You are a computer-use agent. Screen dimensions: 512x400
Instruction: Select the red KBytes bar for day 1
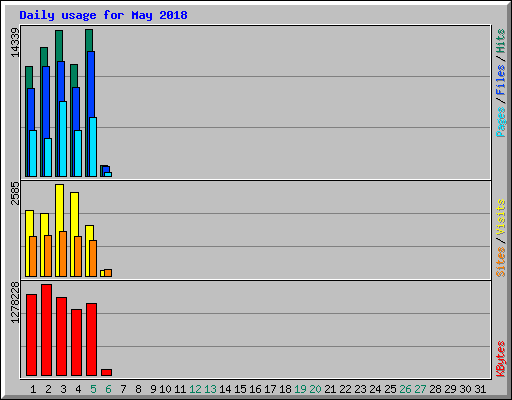point(31,335)
